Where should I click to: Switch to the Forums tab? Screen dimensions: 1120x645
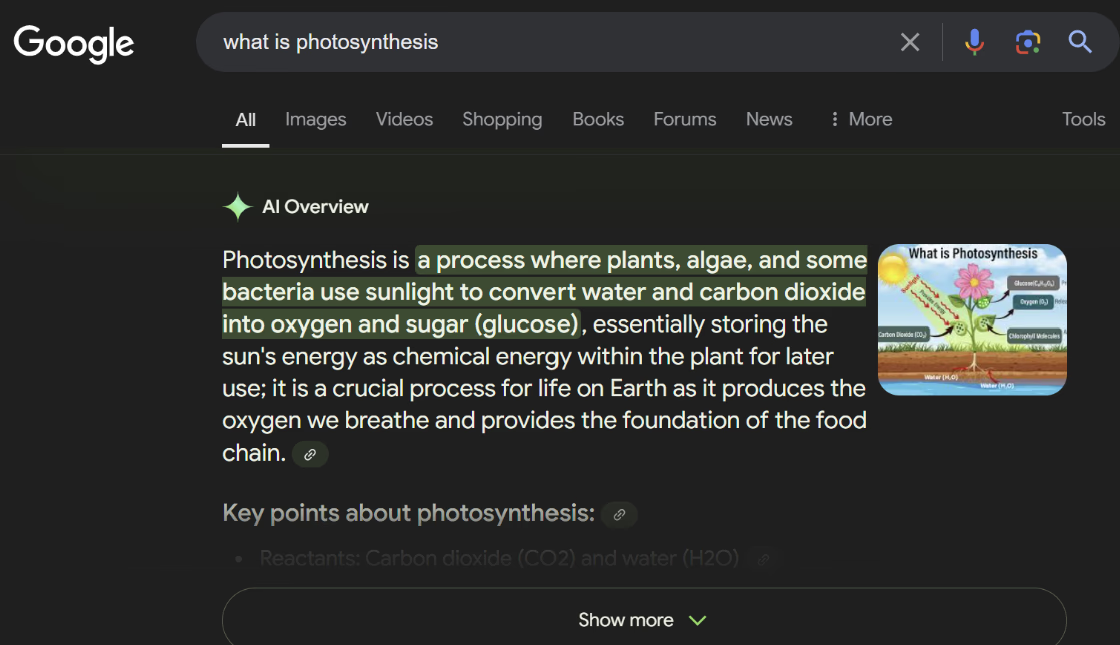click(x=685, y=119)
